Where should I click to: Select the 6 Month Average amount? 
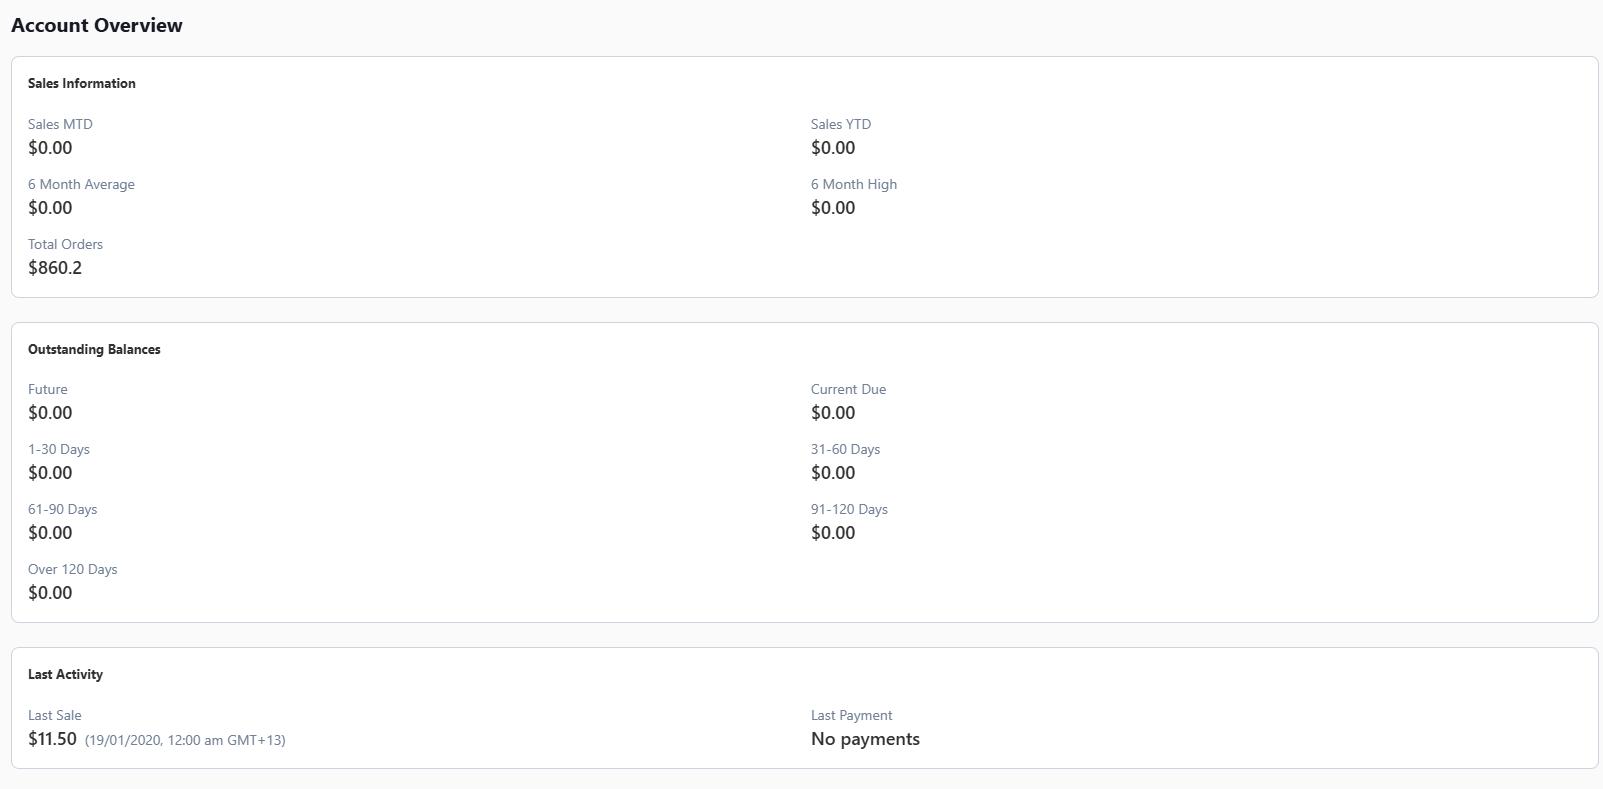tap(50, 208)
